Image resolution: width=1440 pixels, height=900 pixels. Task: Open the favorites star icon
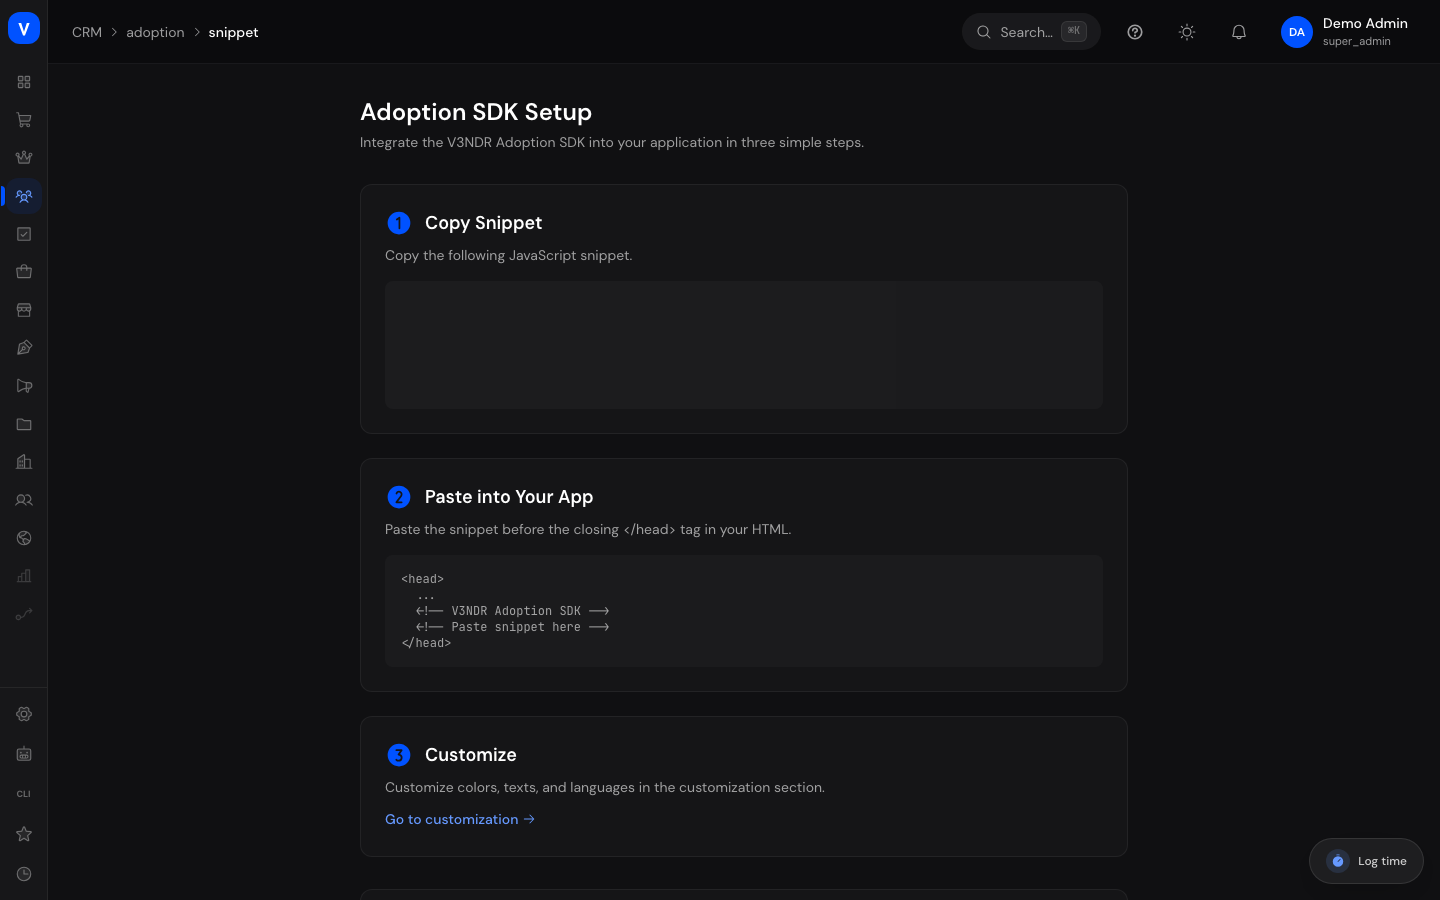[x=24, y=834]
